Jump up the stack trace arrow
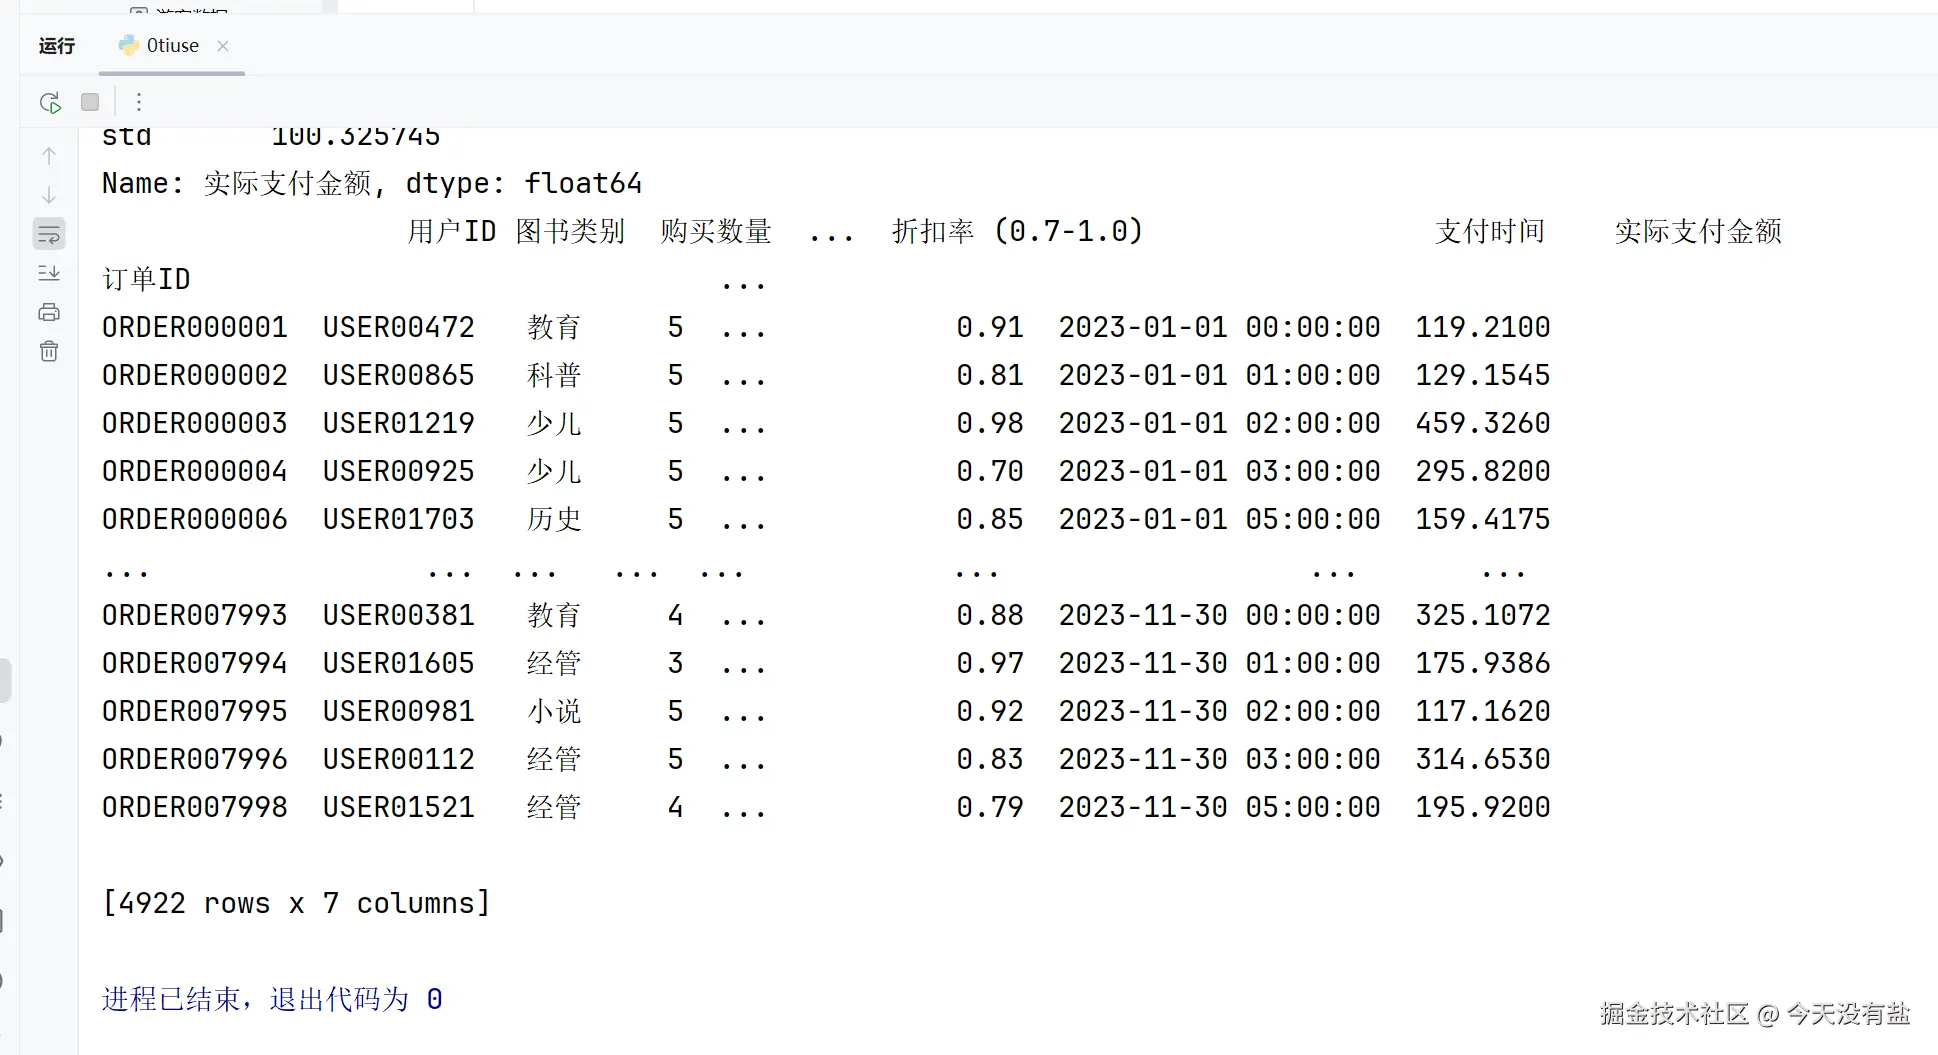Image resolution: width=1938 pixels, height=1055 pixels. point(49,156)
